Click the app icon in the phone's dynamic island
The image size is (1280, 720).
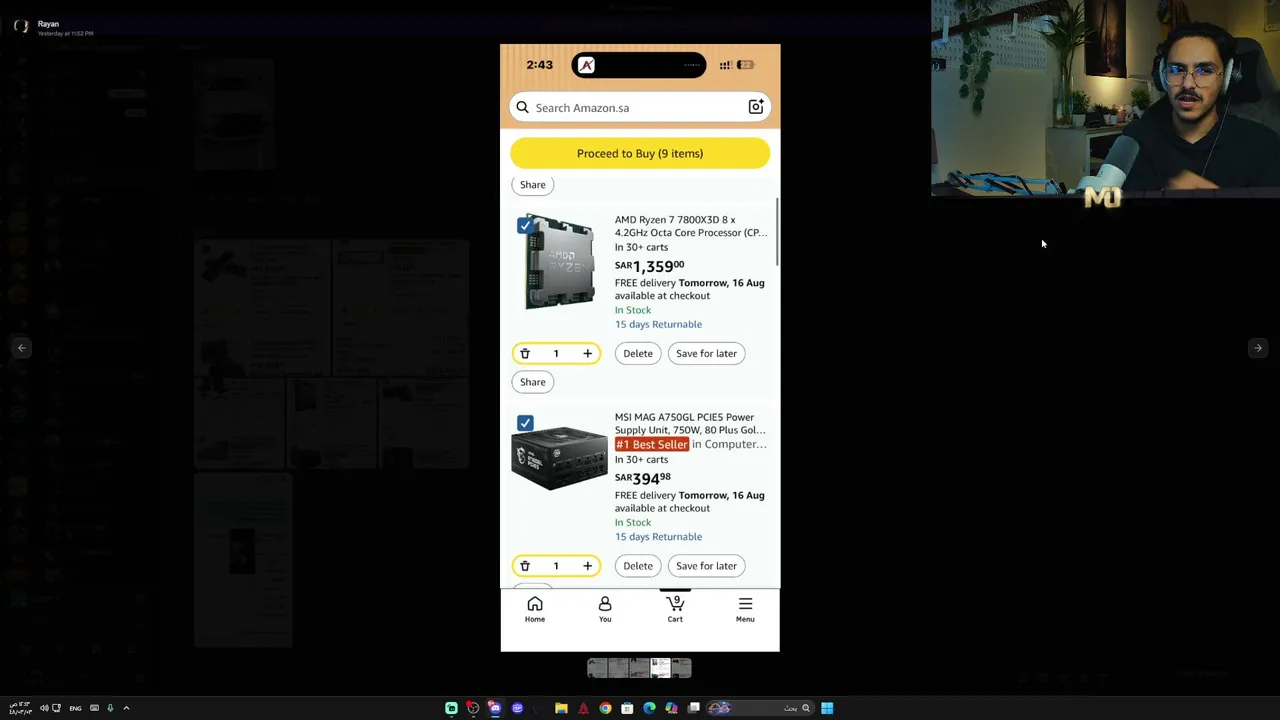(x=587, y=65)
